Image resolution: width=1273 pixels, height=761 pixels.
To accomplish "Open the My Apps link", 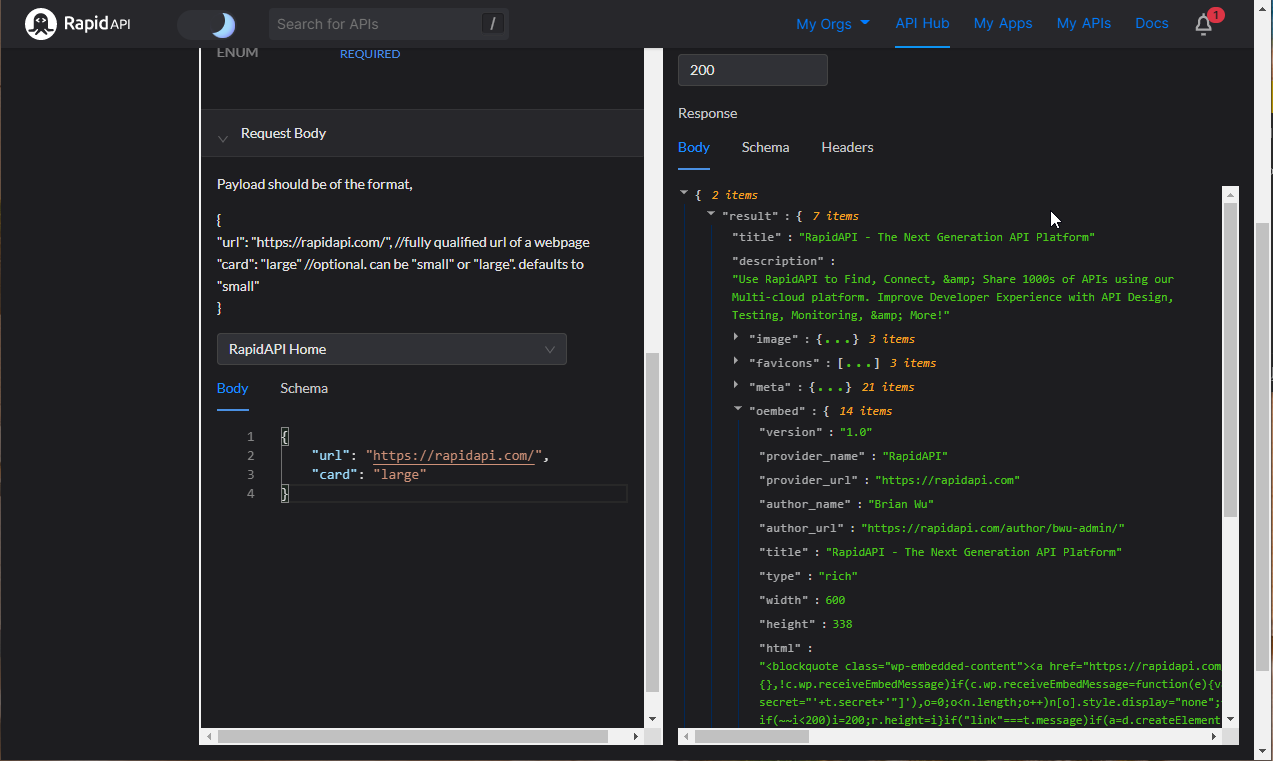I will (x=1003, y=24).
